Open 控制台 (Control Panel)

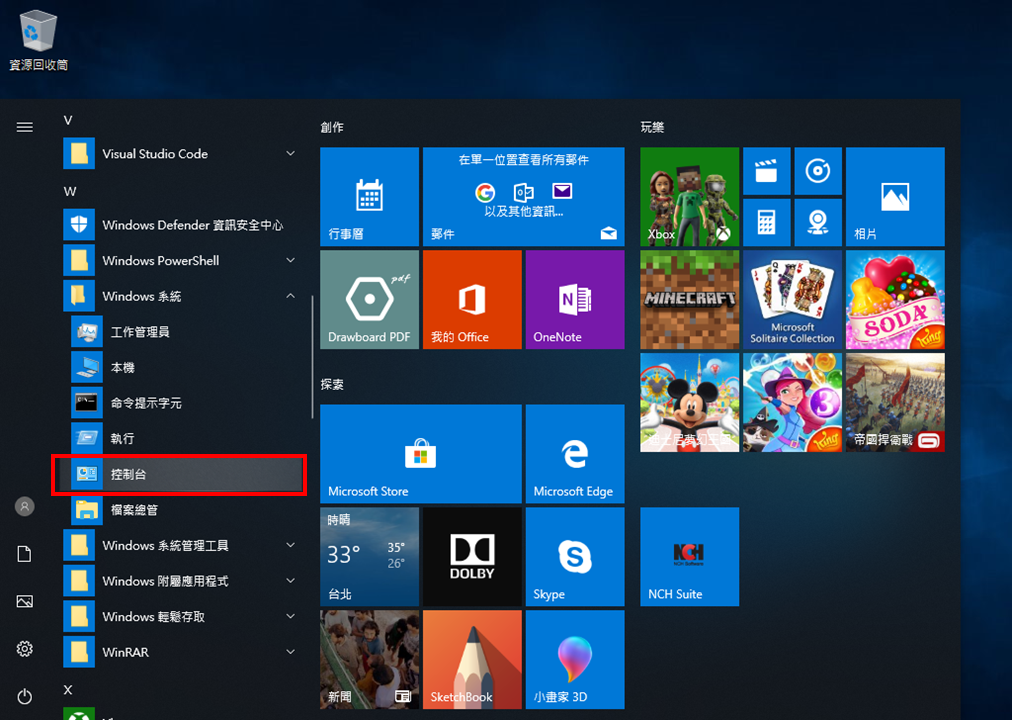181,474
